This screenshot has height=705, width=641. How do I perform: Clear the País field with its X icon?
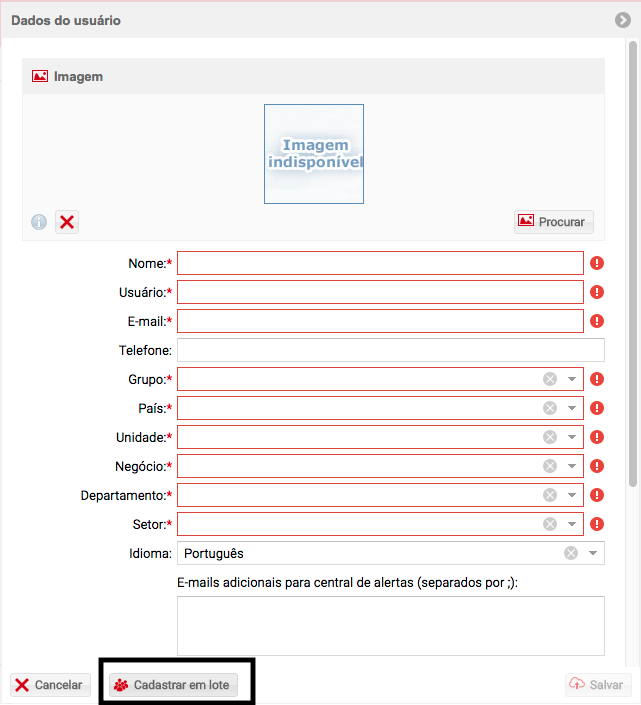[550, 408]
